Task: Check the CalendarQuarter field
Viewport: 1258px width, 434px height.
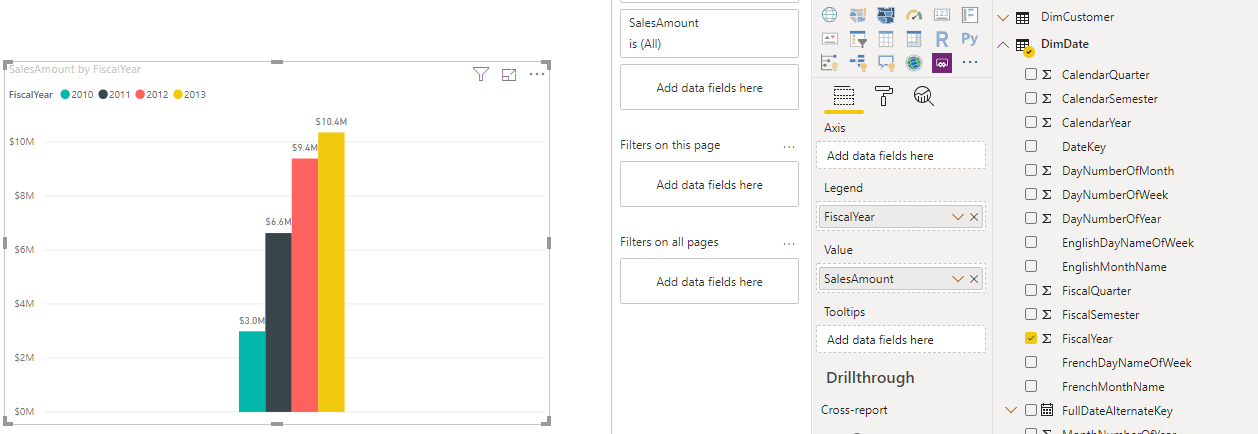Action: [x=1031, y=75]
